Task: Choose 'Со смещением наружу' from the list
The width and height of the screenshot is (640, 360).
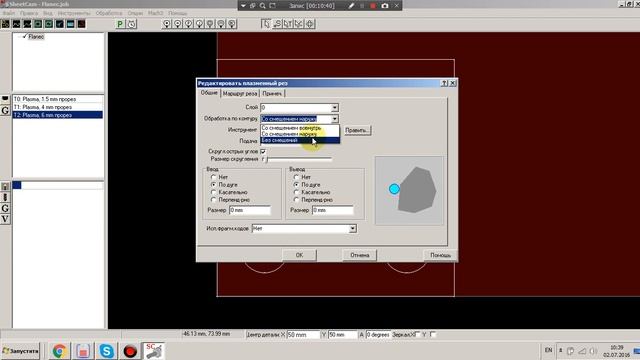Action: point(300,134)
